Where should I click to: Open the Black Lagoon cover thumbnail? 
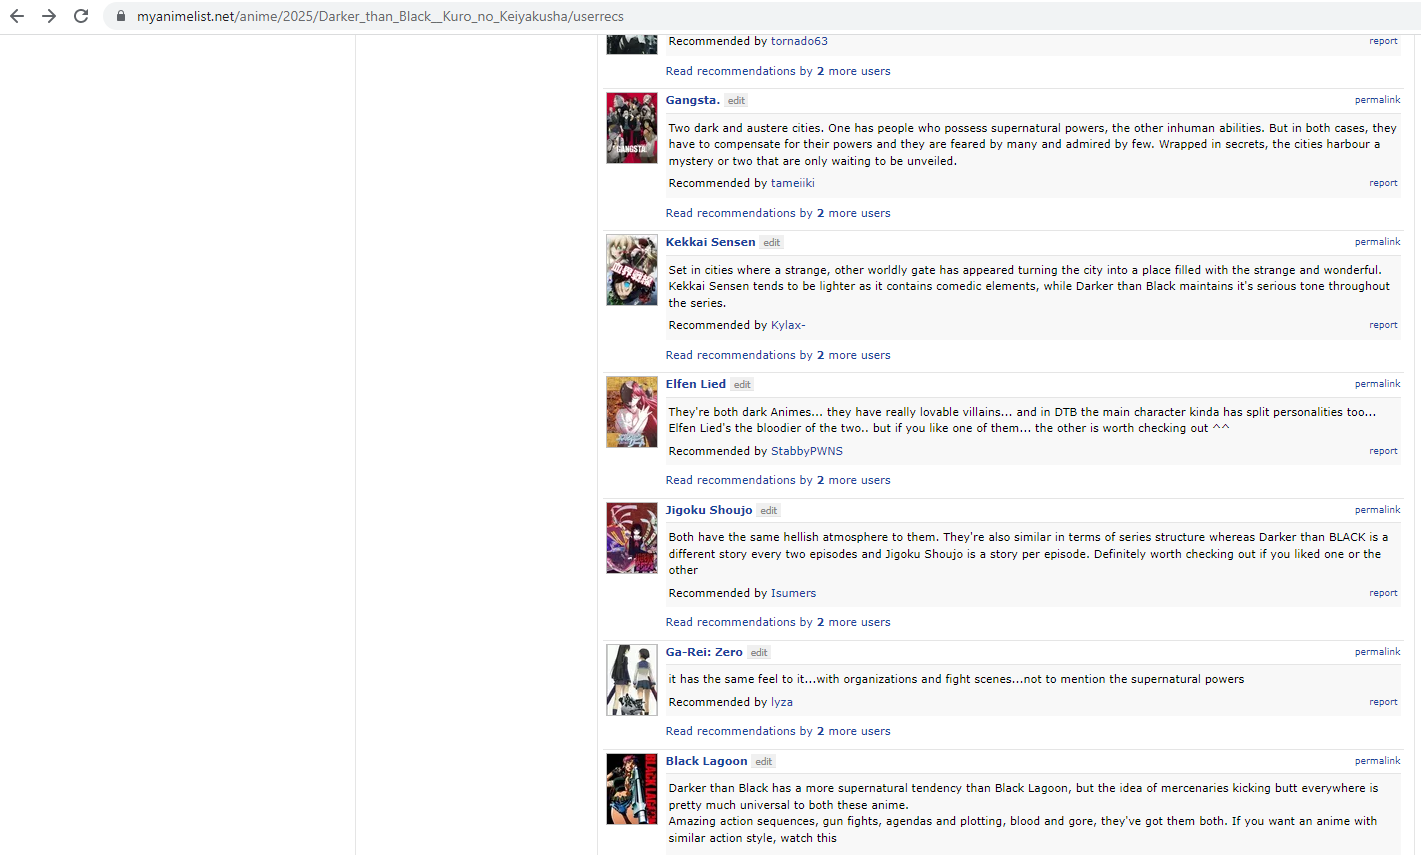[631, 789]
